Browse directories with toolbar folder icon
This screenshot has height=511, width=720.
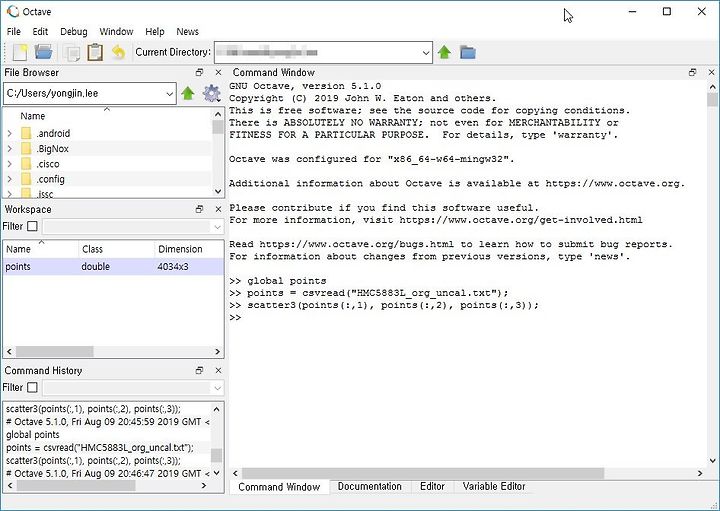467,52
